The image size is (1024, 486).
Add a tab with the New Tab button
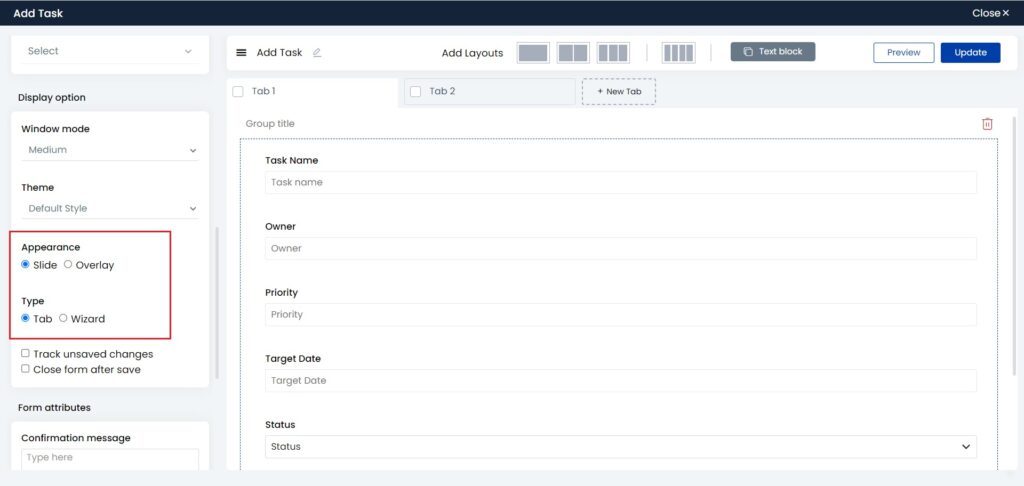(619, 91)
